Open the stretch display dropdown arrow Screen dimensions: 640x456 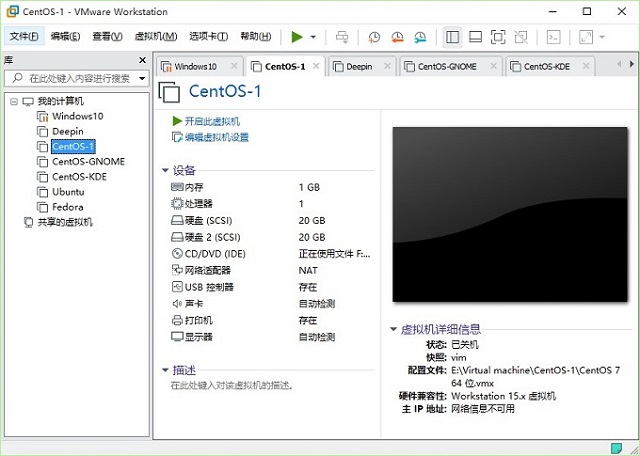click(602, 37)
